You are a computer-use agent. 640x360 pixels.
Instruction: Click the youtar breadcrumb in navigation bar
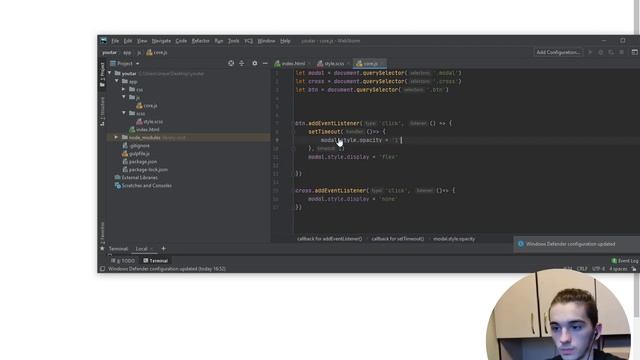click(x=109, y=53)
